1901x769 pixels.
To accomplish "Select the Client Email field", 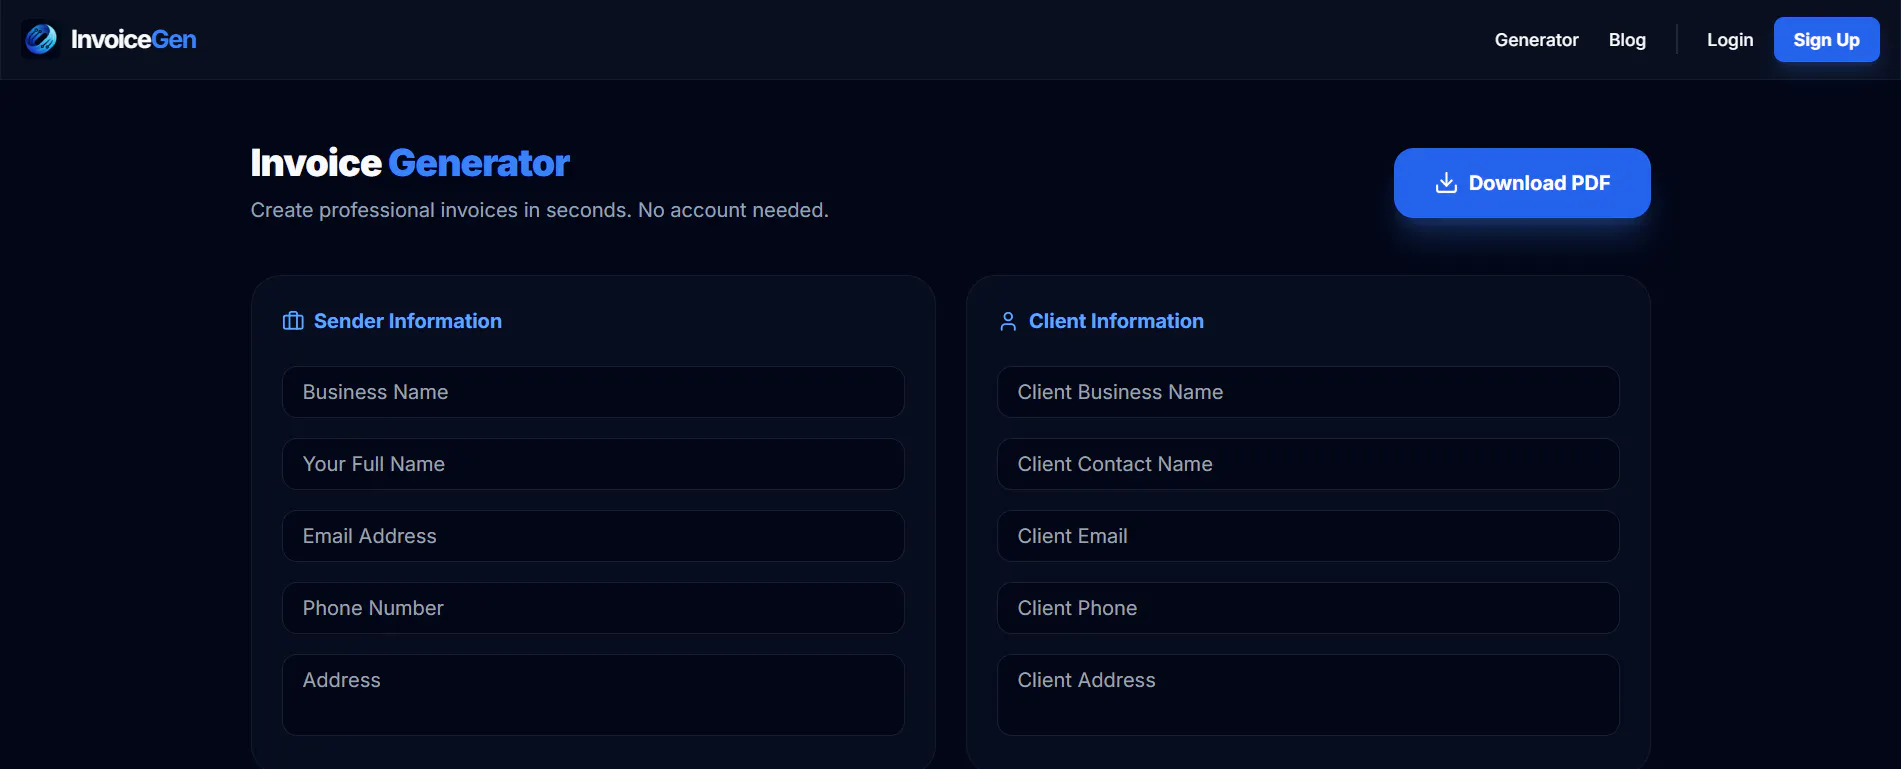I will pyautogui.click(x=1308, y=536).
